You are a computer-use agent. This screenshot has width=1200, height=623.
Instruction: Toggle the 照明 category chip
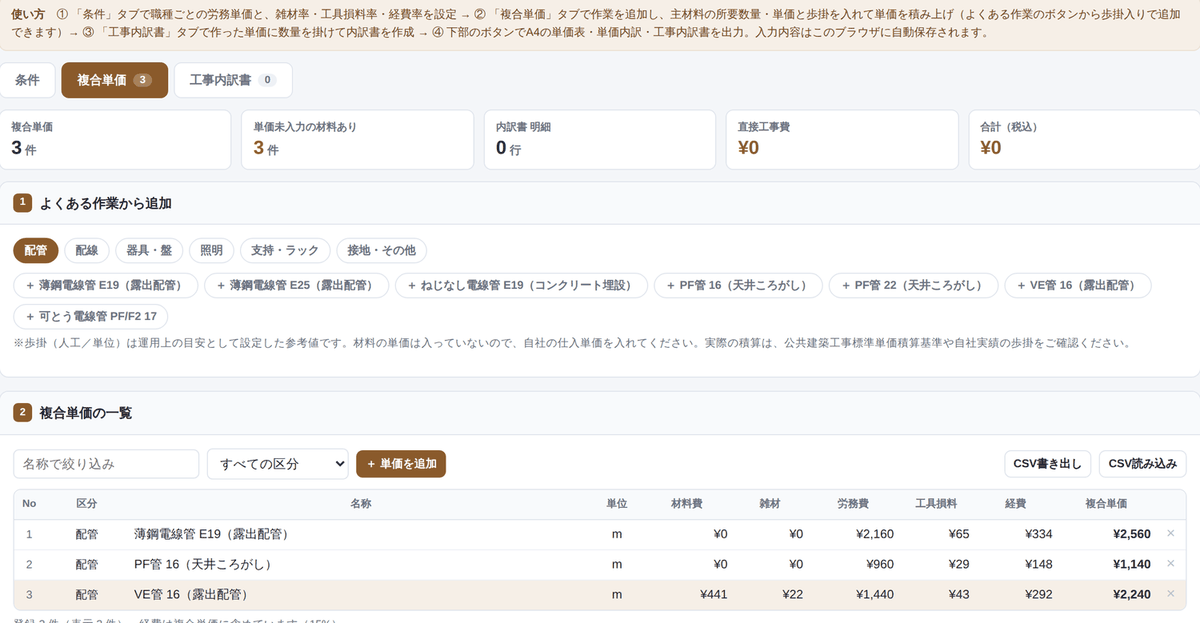tap(212, 250)
